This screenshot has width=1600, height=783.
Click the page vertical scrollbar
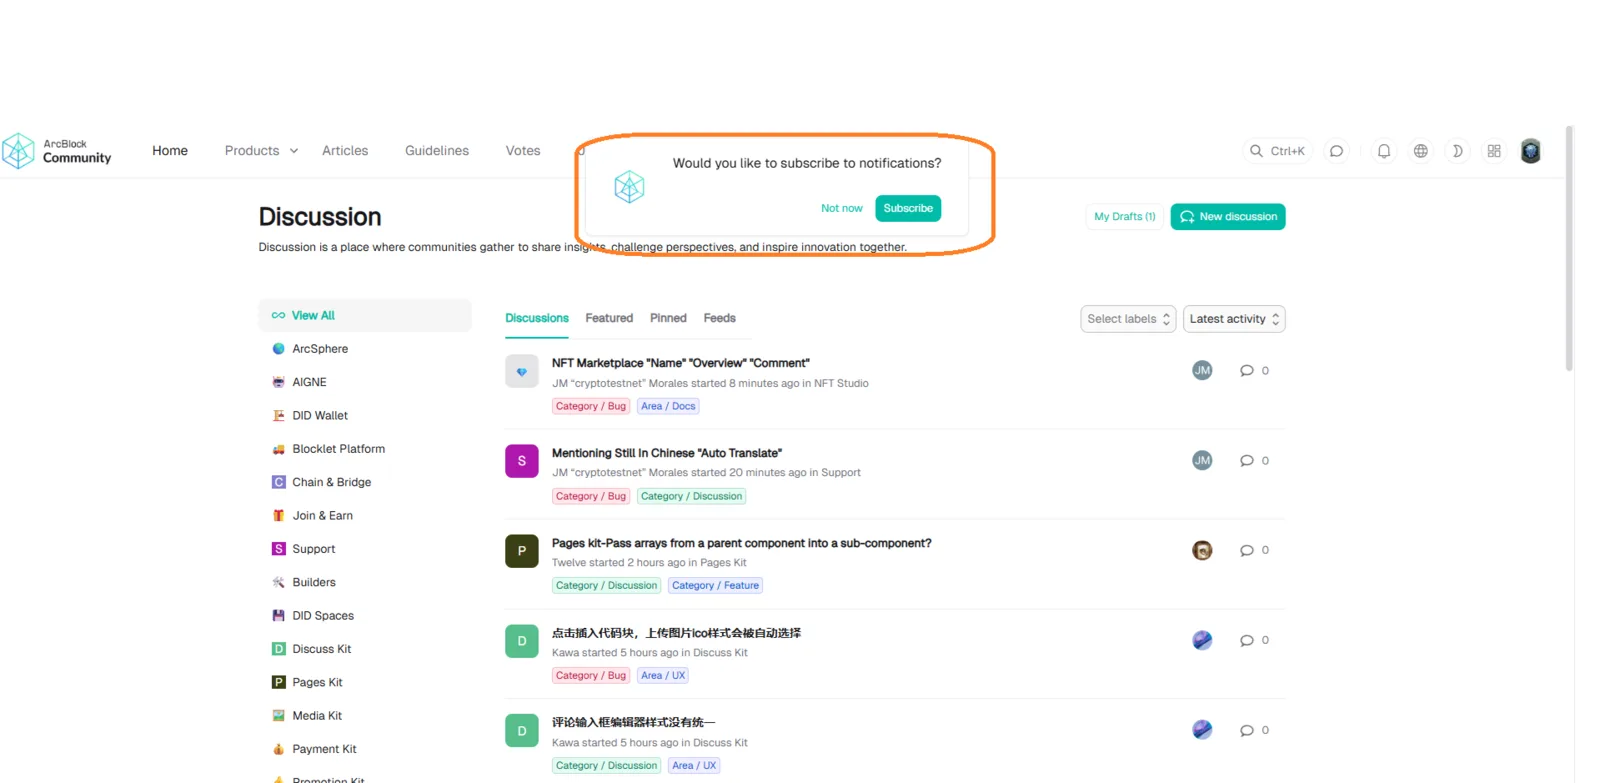tap(1569, 248)
